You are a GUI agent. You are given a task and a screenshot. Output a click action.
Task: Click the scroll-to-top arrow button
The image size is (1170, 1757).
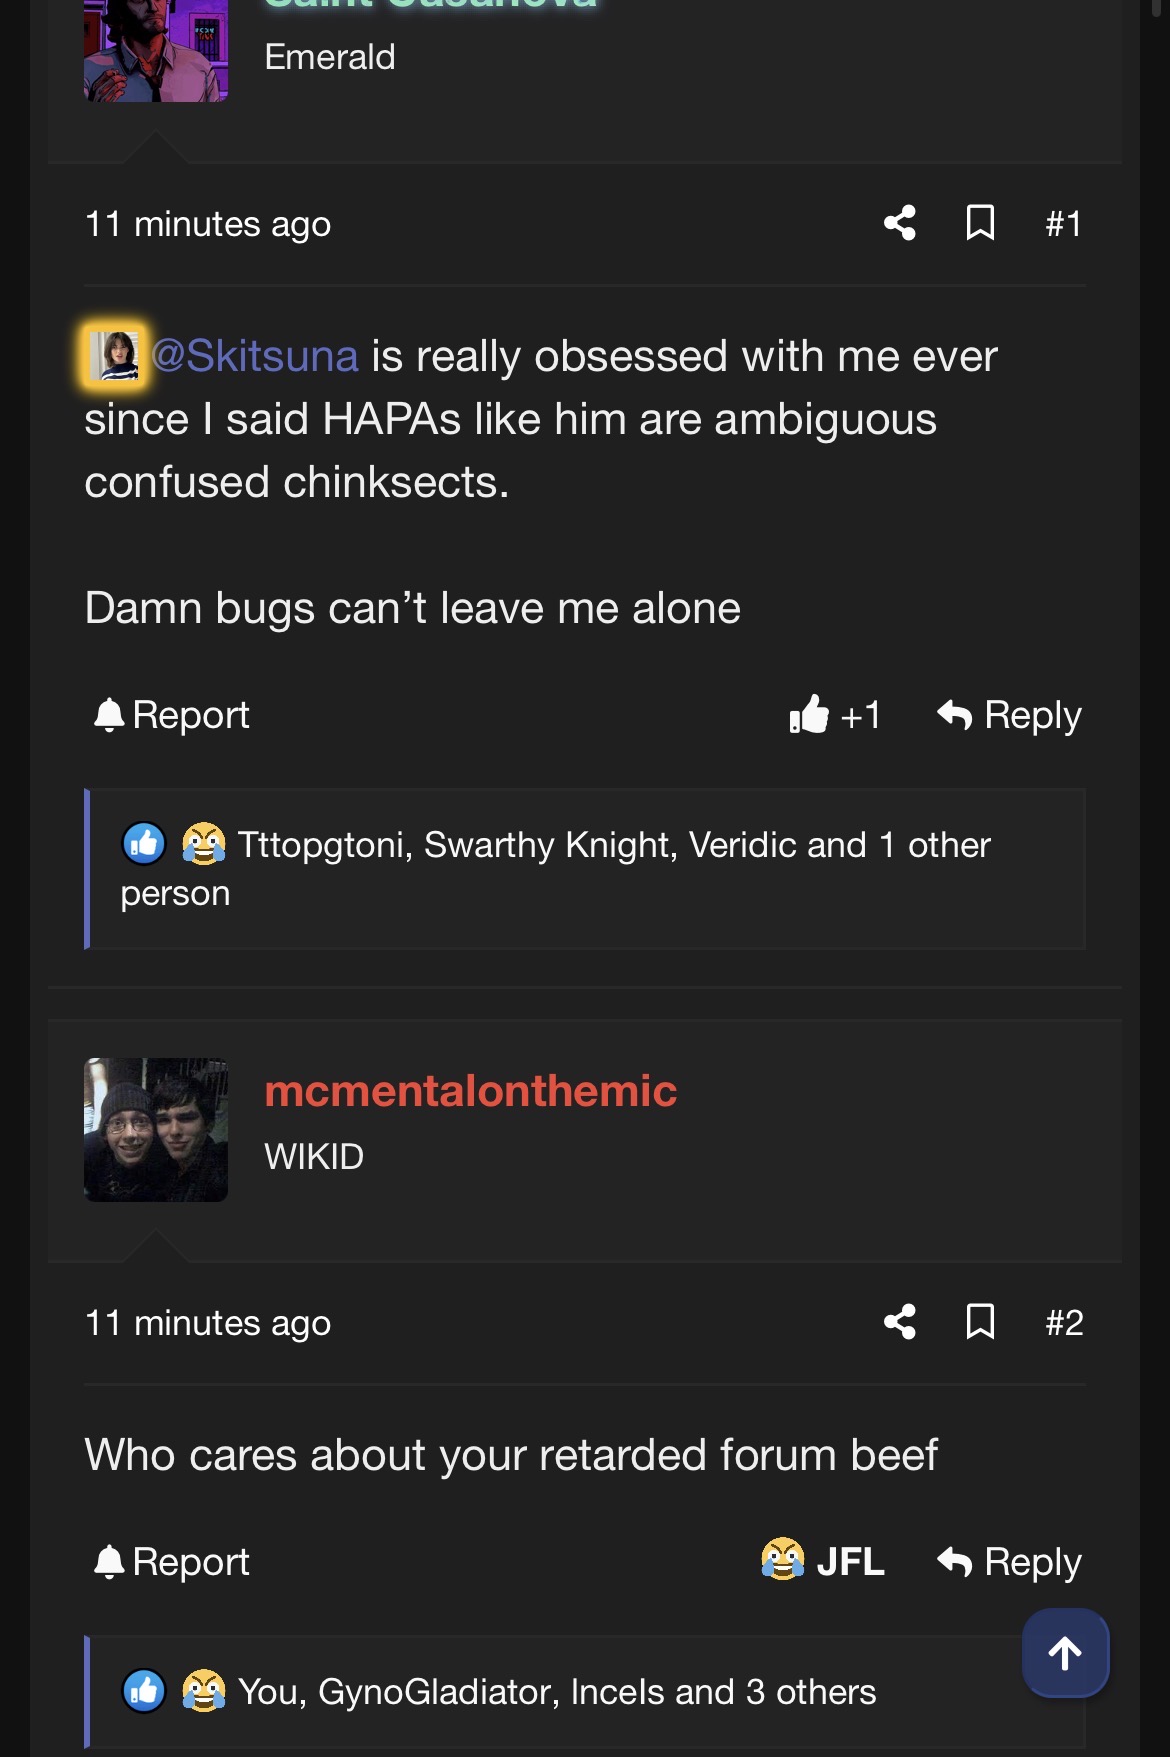[1065, 1653]
